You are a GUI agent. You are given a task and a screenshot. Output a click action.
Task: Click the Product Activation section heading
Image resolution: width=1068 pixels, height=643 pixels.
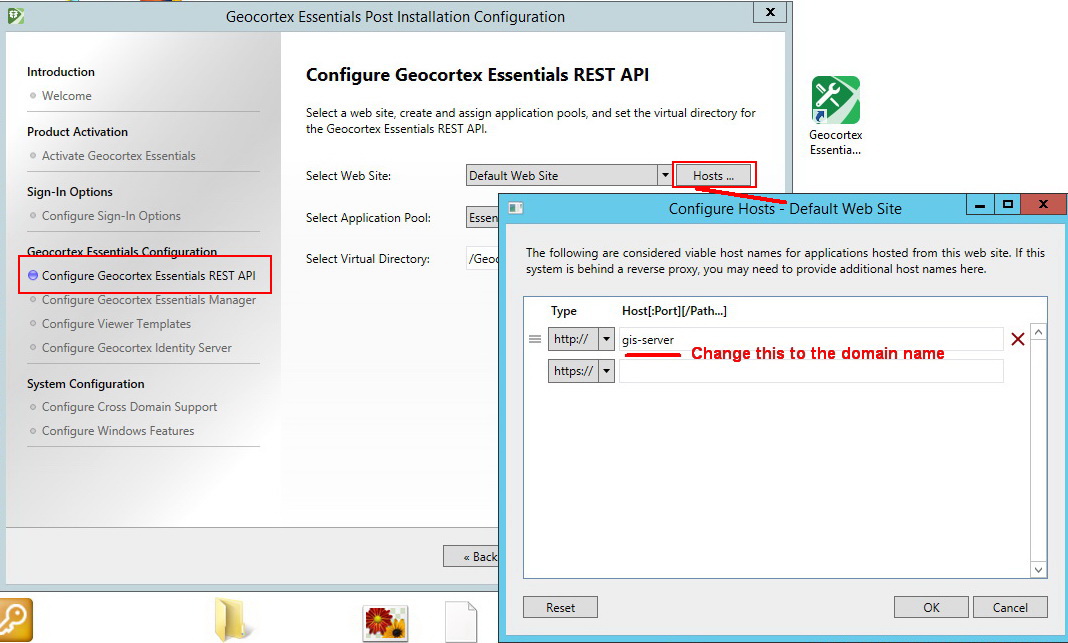(77, 132)
